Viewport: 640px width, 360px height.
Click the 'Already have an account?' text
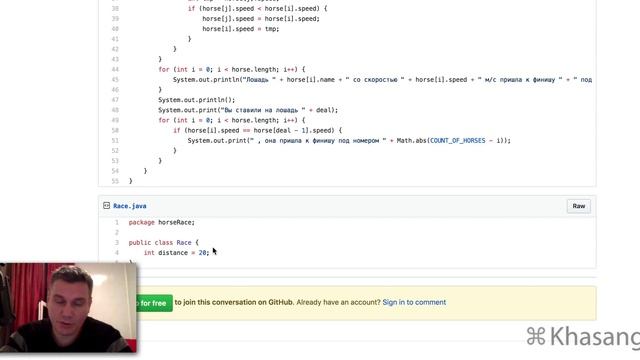click(338, 302)
